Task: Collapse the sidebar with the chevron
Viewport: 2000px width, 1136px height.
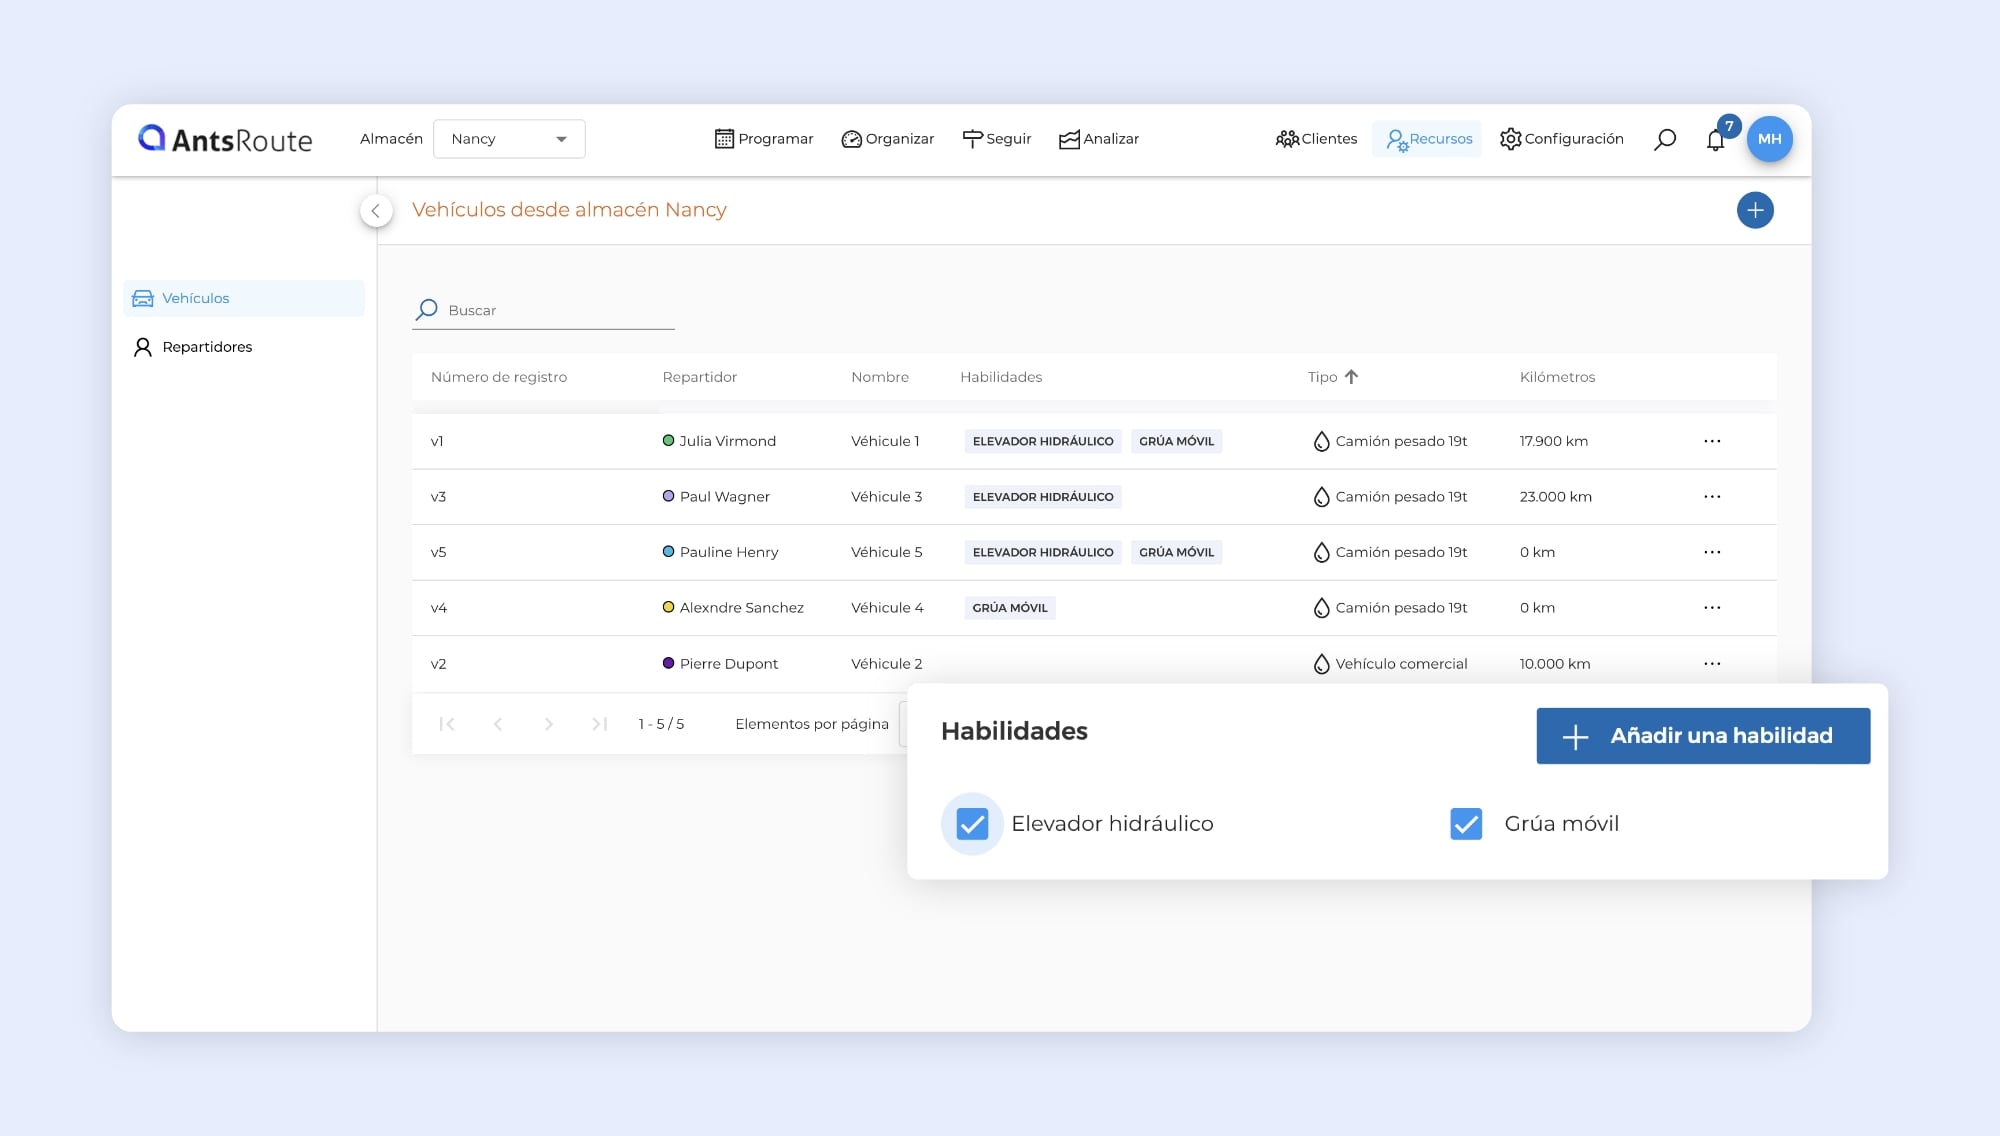Action: [x=376, y=210]
